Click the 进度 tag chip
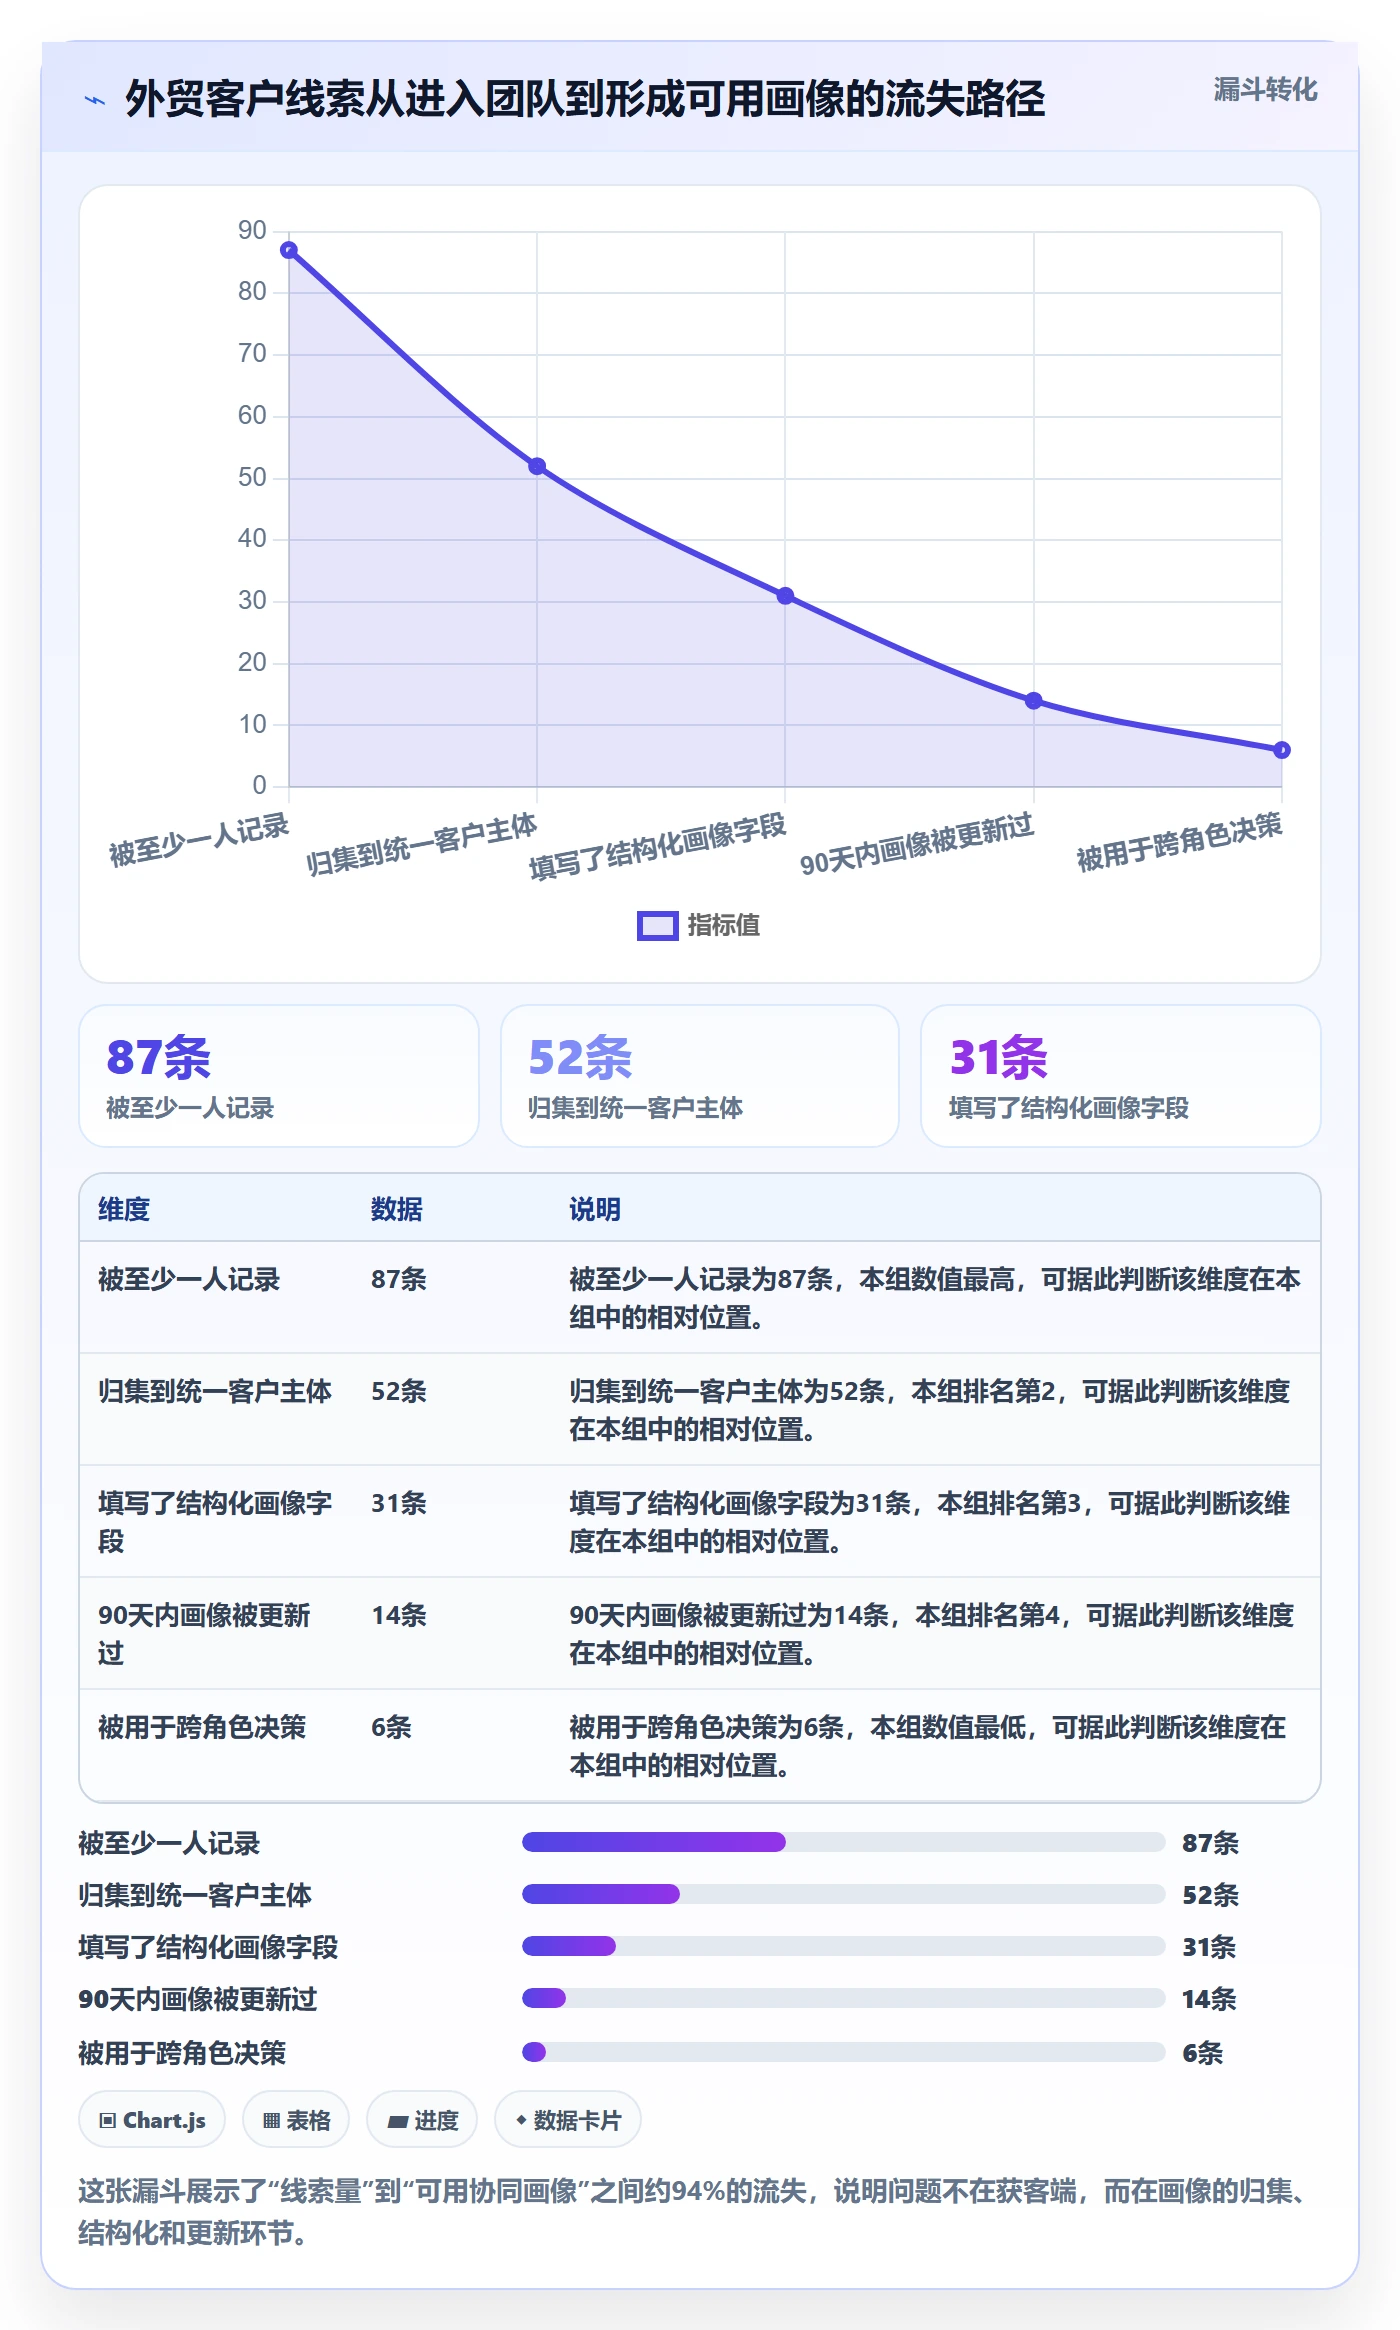Screen dimensions: 1400x2330 (x=422, y=2120)
